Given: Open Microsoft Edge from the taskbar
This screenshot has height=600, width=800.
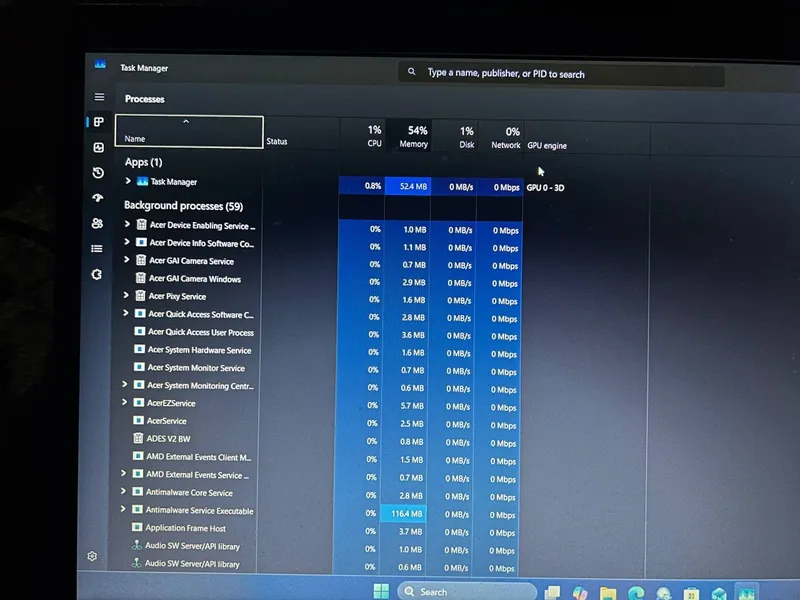Looking at the screenshot, I should pos(636,593).
